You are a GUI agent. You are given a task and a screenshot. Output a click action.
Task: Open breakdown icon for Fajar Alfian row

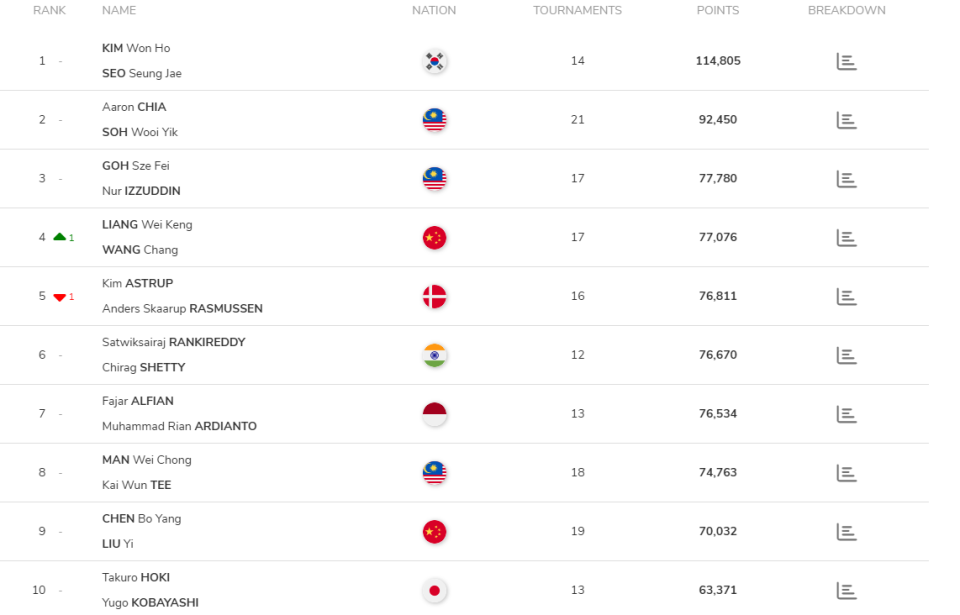click(846, 414)
